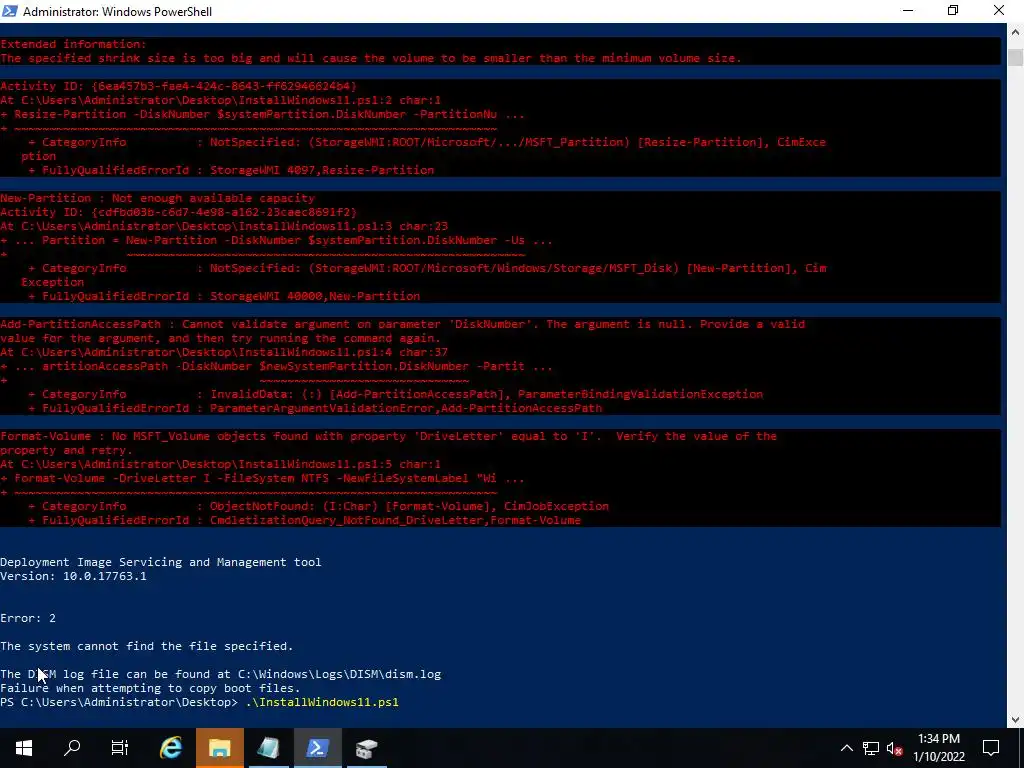This screenshot has height=768, width=1024.
Task: Select the PowerShell taskbar button
Action: (317, 748)
